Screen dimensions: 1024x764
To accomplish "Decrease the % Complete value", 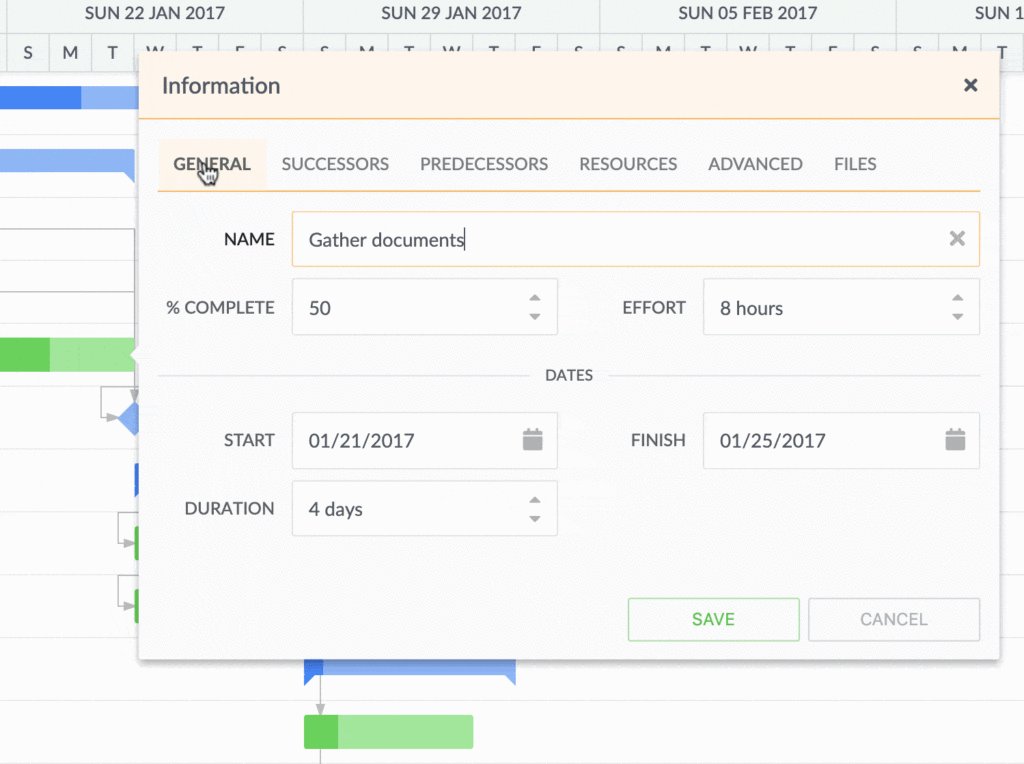I will coord(535,317).
